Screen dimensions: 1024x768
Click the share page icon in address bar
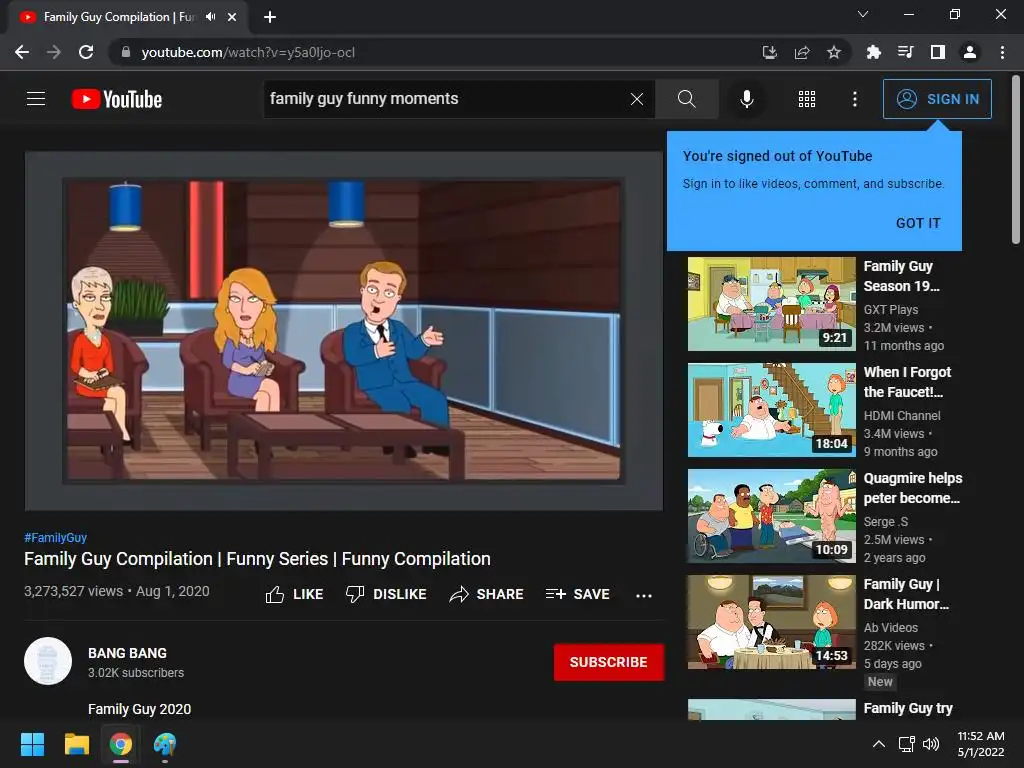pos(802,52)
